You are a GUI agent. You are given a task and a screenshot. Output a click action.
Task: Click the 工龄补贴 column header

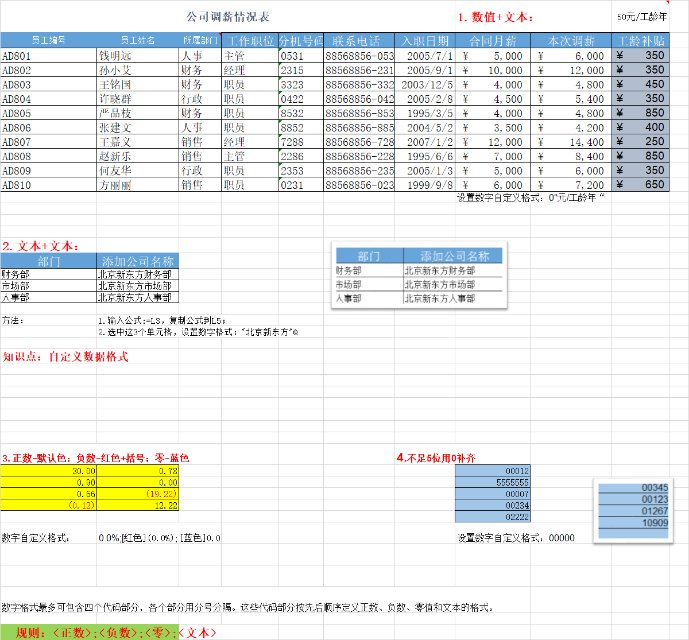tap(640, 41)
